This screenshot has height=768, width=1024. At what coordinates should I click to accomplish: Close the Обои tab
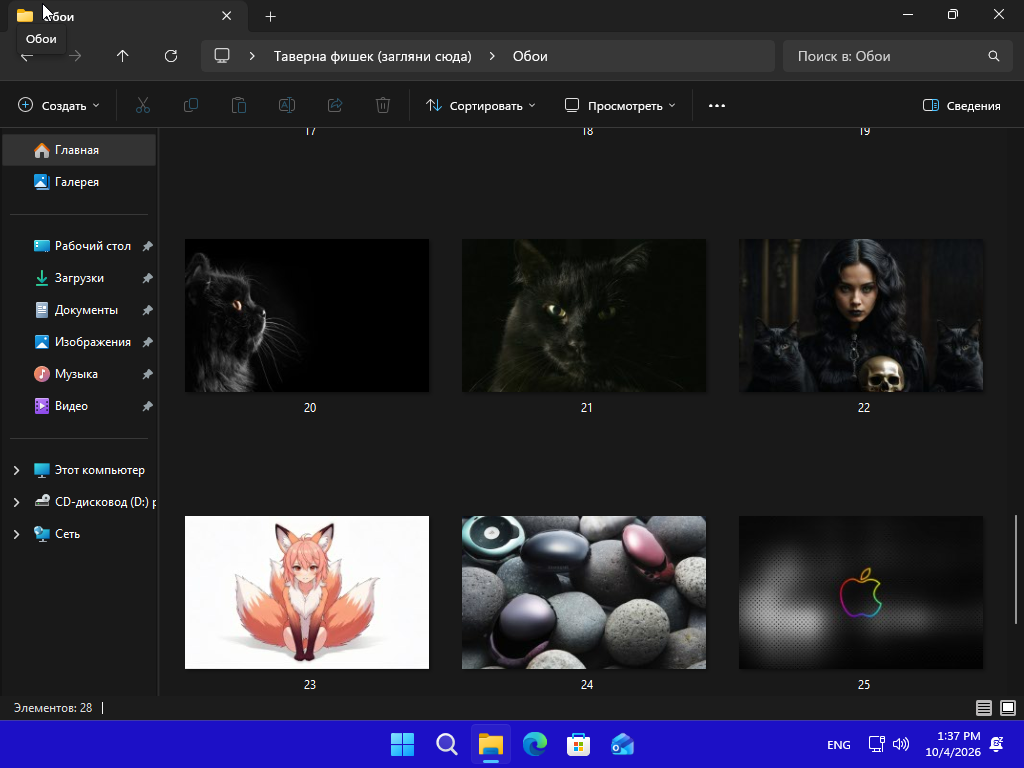pyautogui.click(x=227, y=16)
